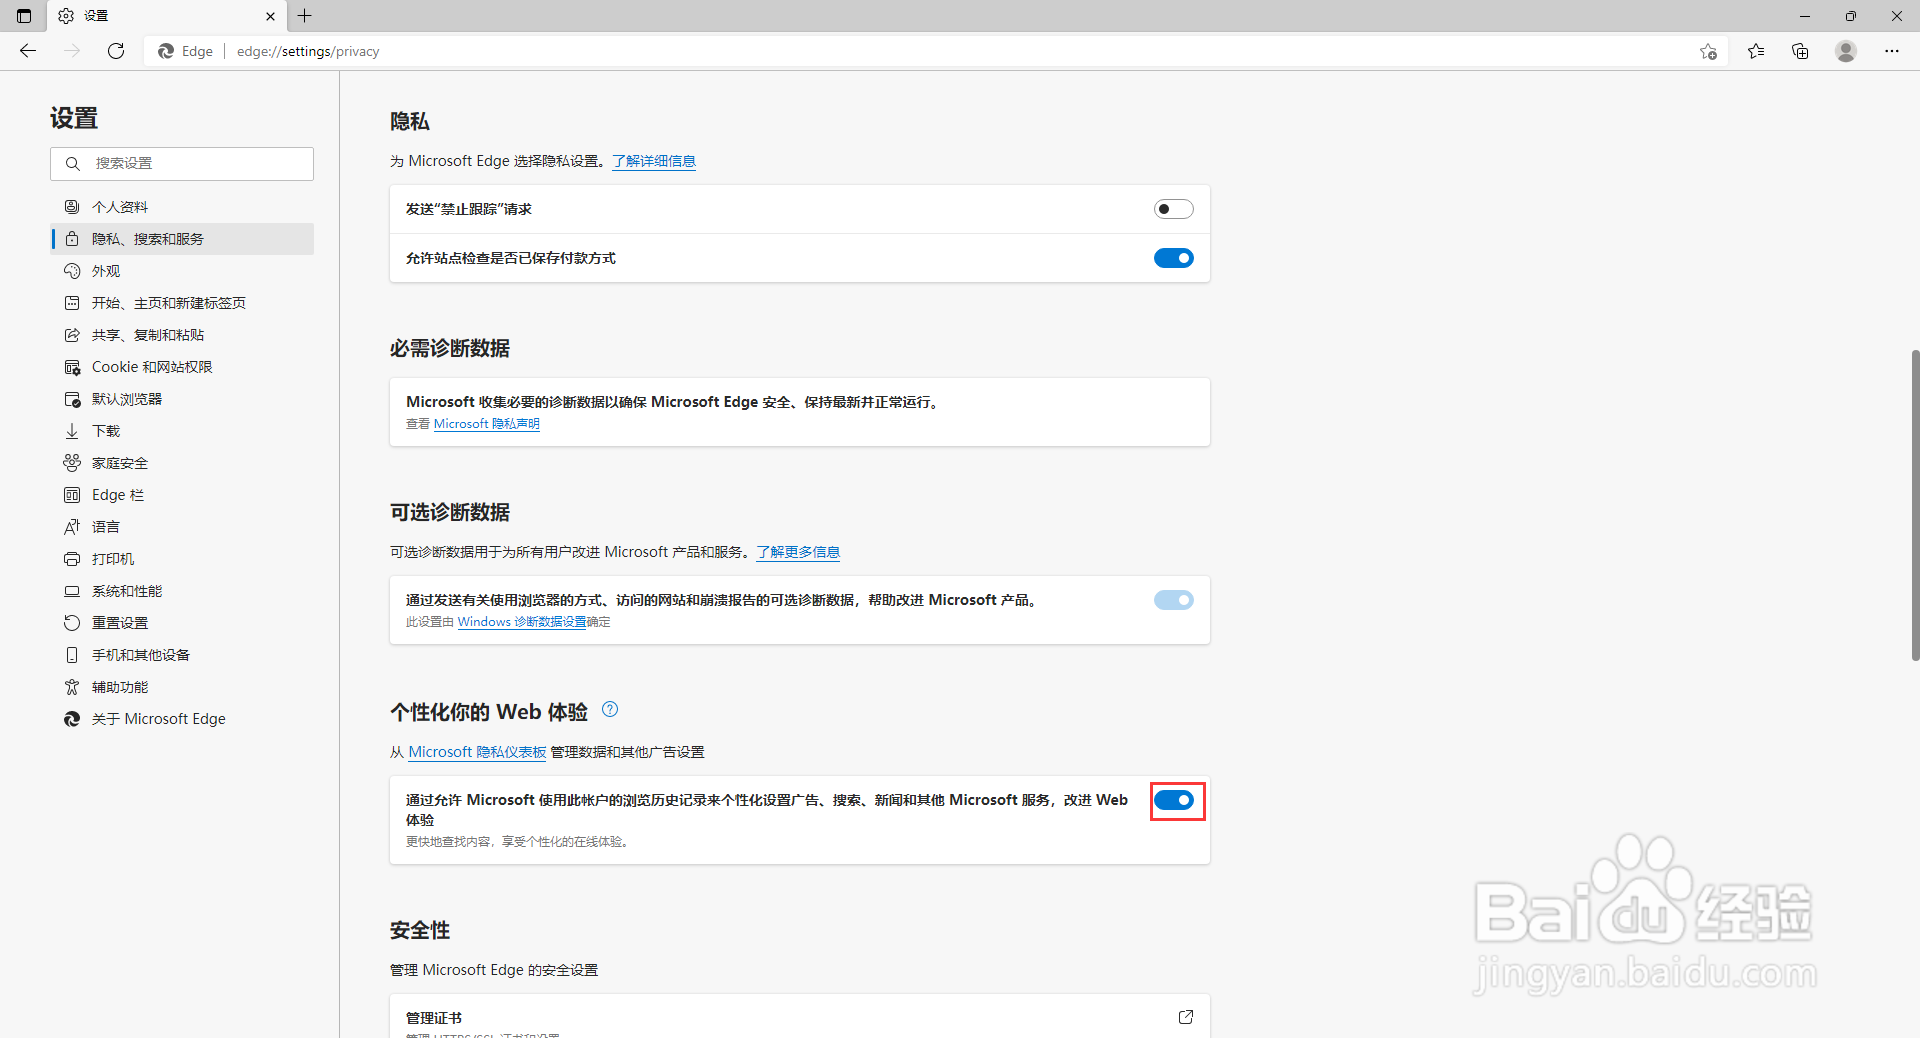Open Microsoft 隐私仪表板 link
Image resolution: width=1920 pixels, height=1038 pixels.
coord(477,752)
